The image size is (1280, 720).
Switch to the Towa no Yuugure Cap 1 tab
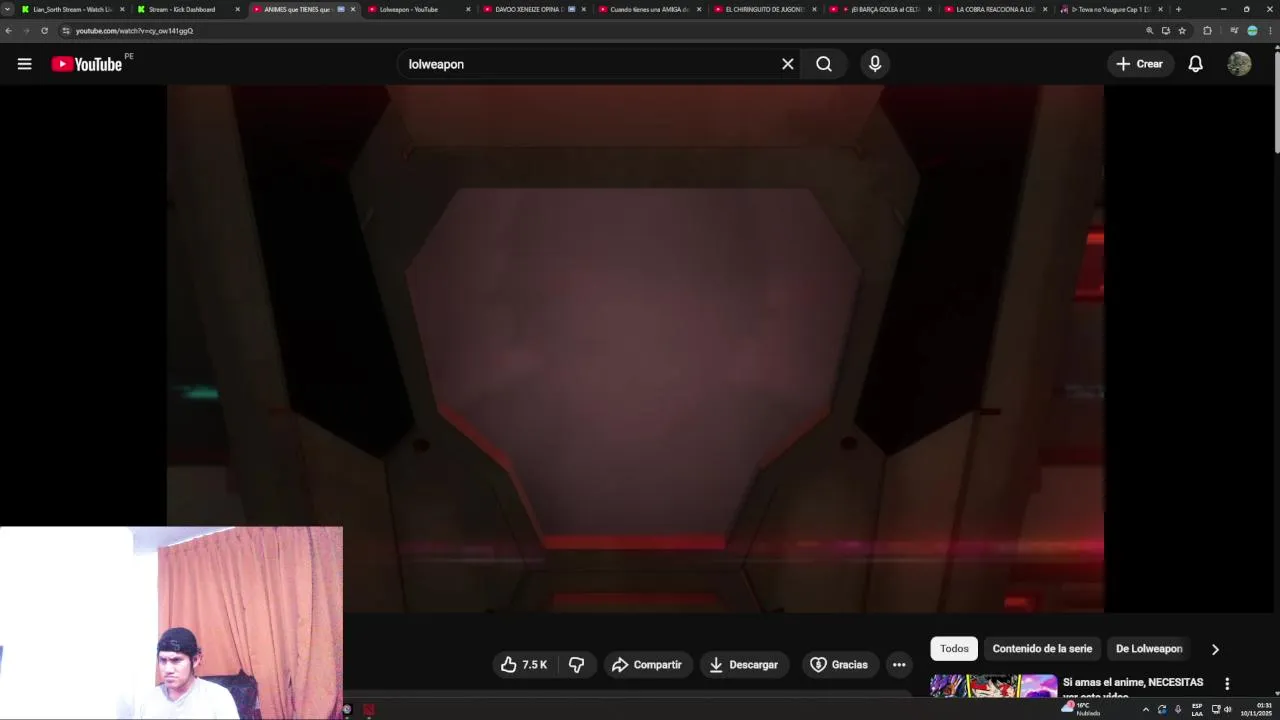(x=1110, y=9)
